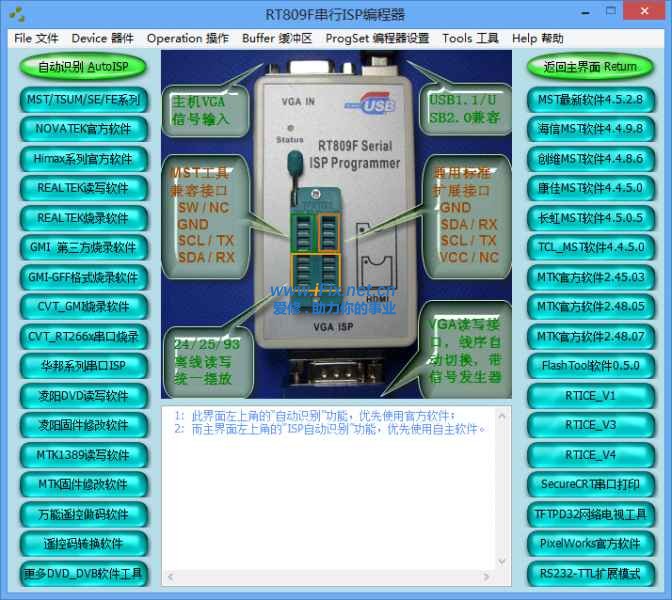This screenshot has height=600, width=672.
Task: Click the app icon in the title bar
Action: click(x=16, y=14)
